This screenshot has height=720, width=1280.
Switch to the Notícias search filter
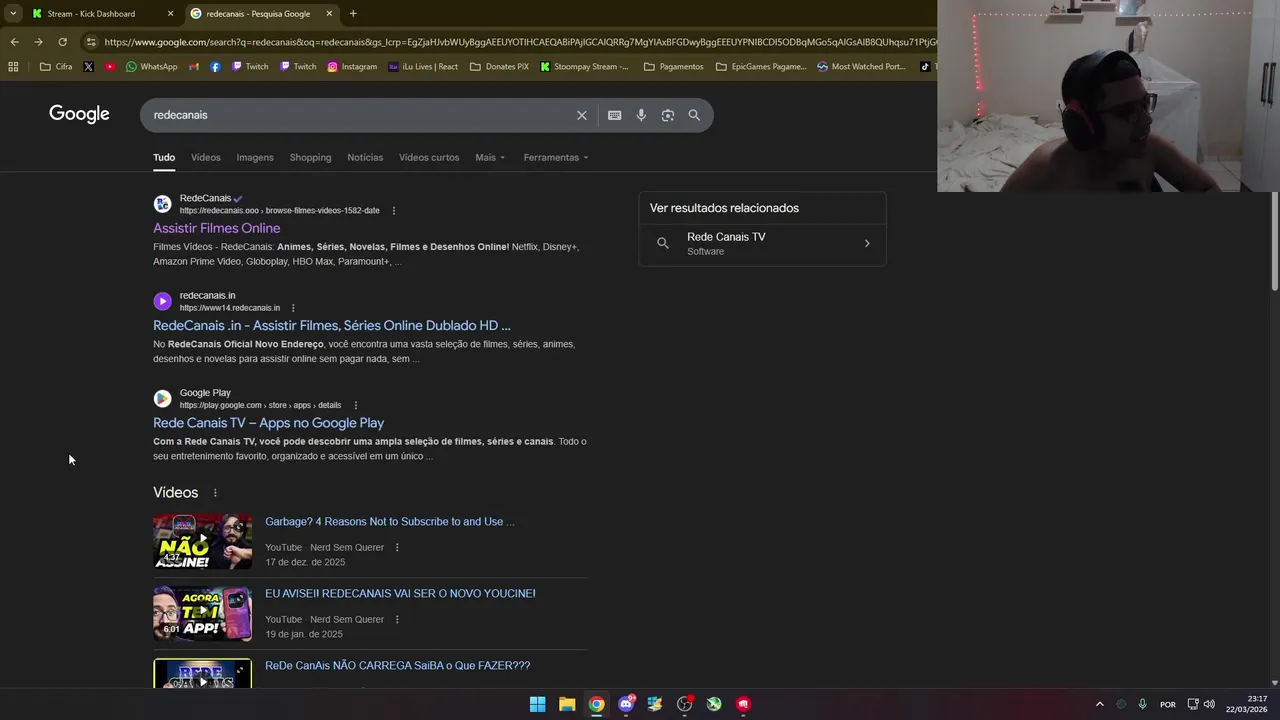pos(365,158)
